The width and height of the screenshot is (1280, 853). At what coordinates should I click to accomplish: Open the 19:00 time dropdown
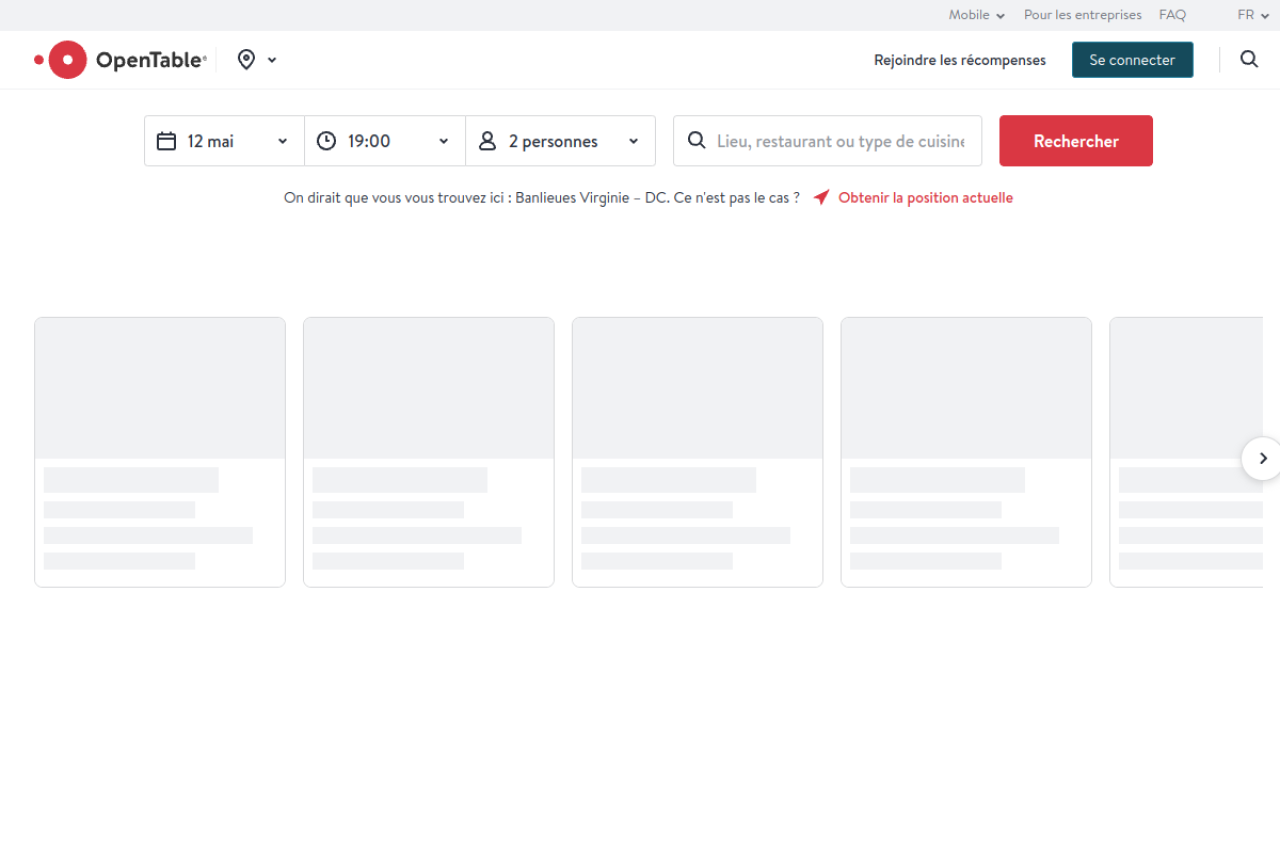click(385, 141)
